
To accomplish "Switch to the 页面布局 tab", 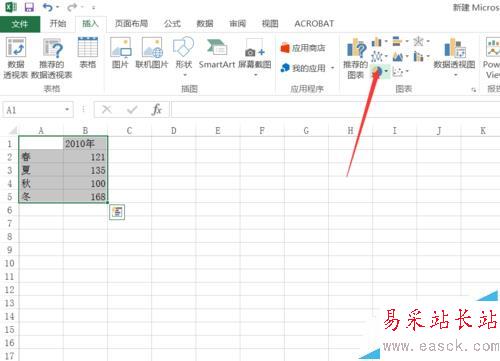I will coord(131,24).
